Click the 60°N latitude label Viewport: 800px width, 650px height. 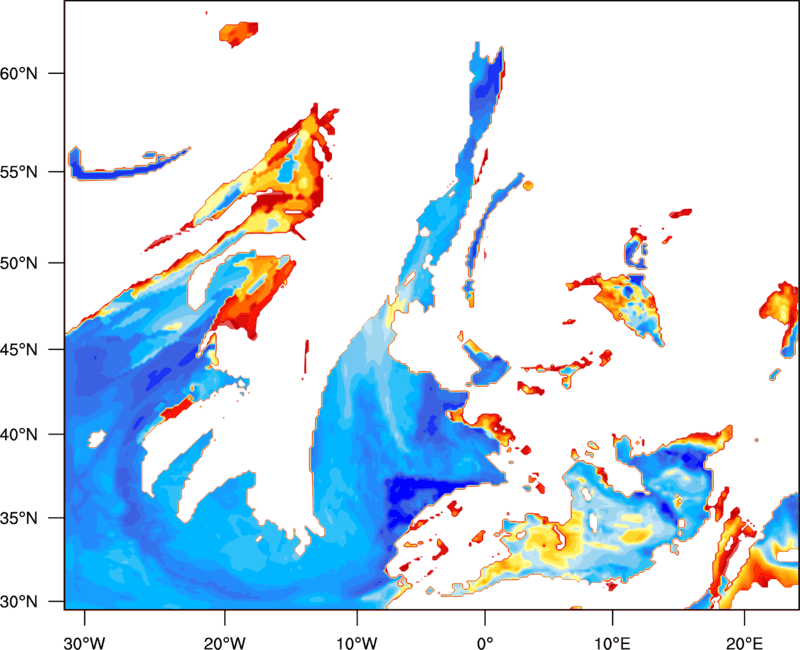(x=19, y=73)
